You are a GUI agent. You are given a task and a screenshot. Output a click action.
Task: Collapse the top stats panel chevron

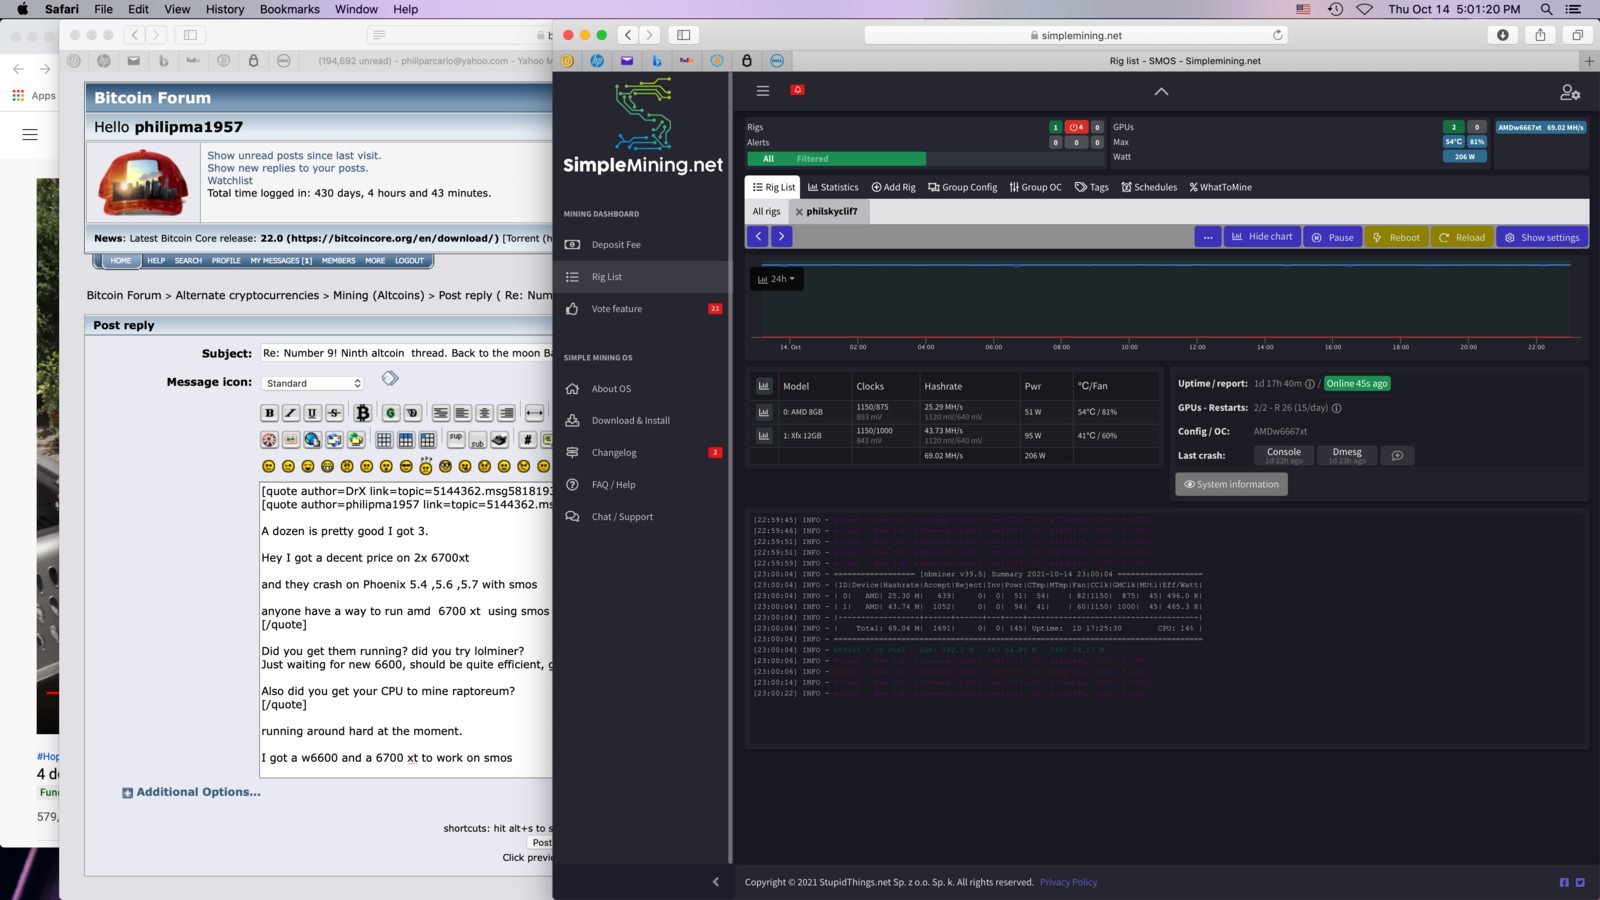pyautogui.click(x=1161, y=91)
